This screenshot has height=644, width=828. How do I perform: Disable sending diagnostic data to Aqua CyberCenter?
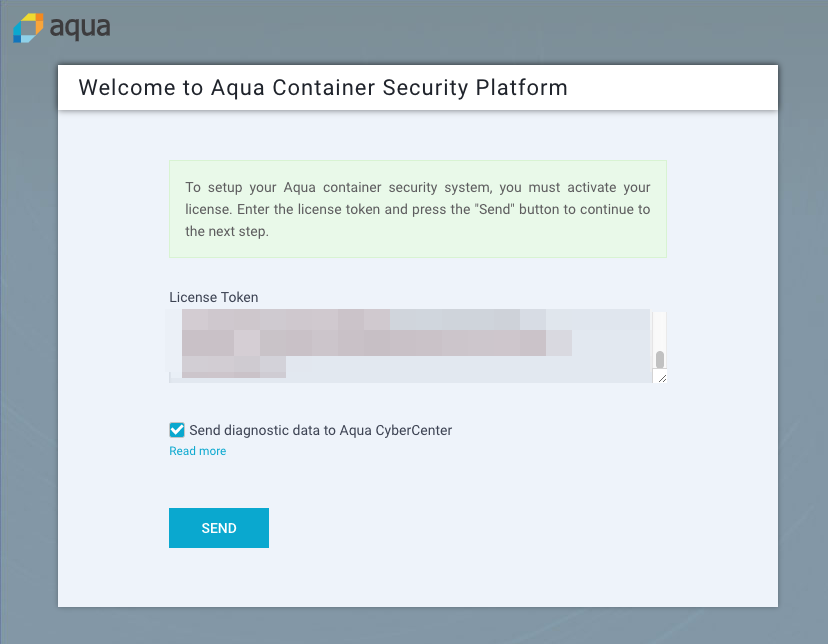click(x=176, y=430)
